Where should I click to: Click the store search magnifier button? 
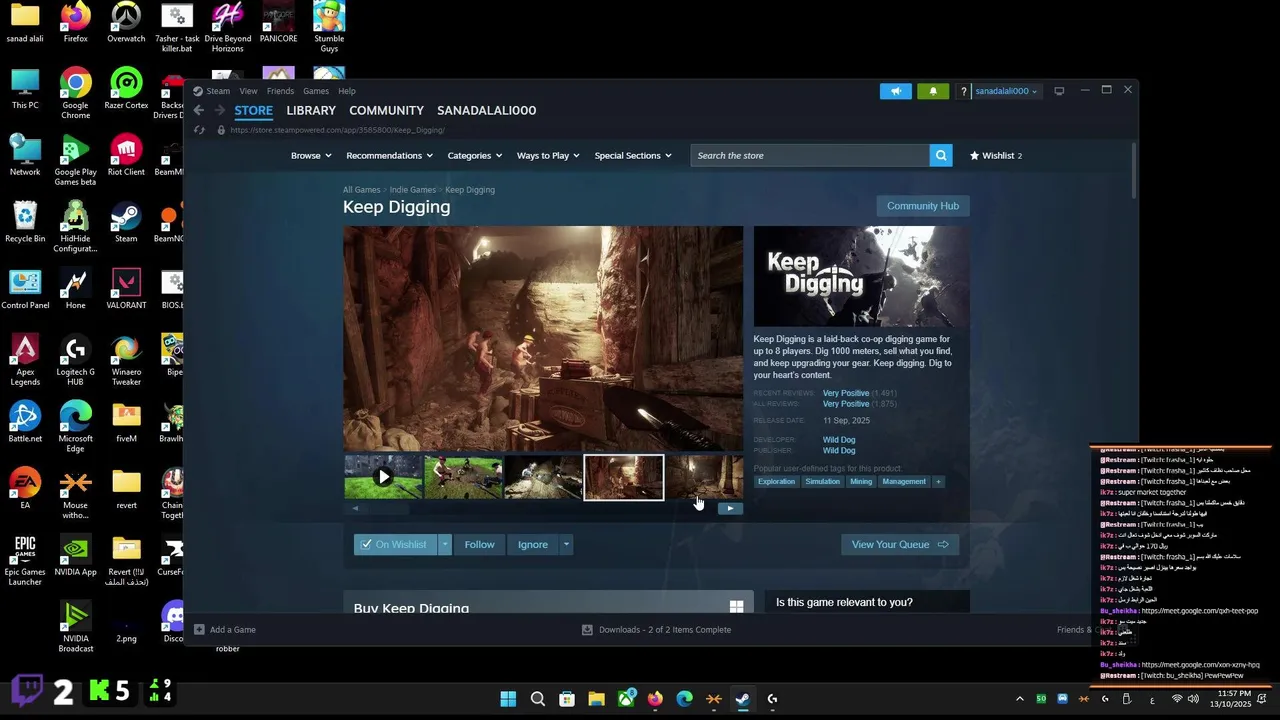point(940,155)
